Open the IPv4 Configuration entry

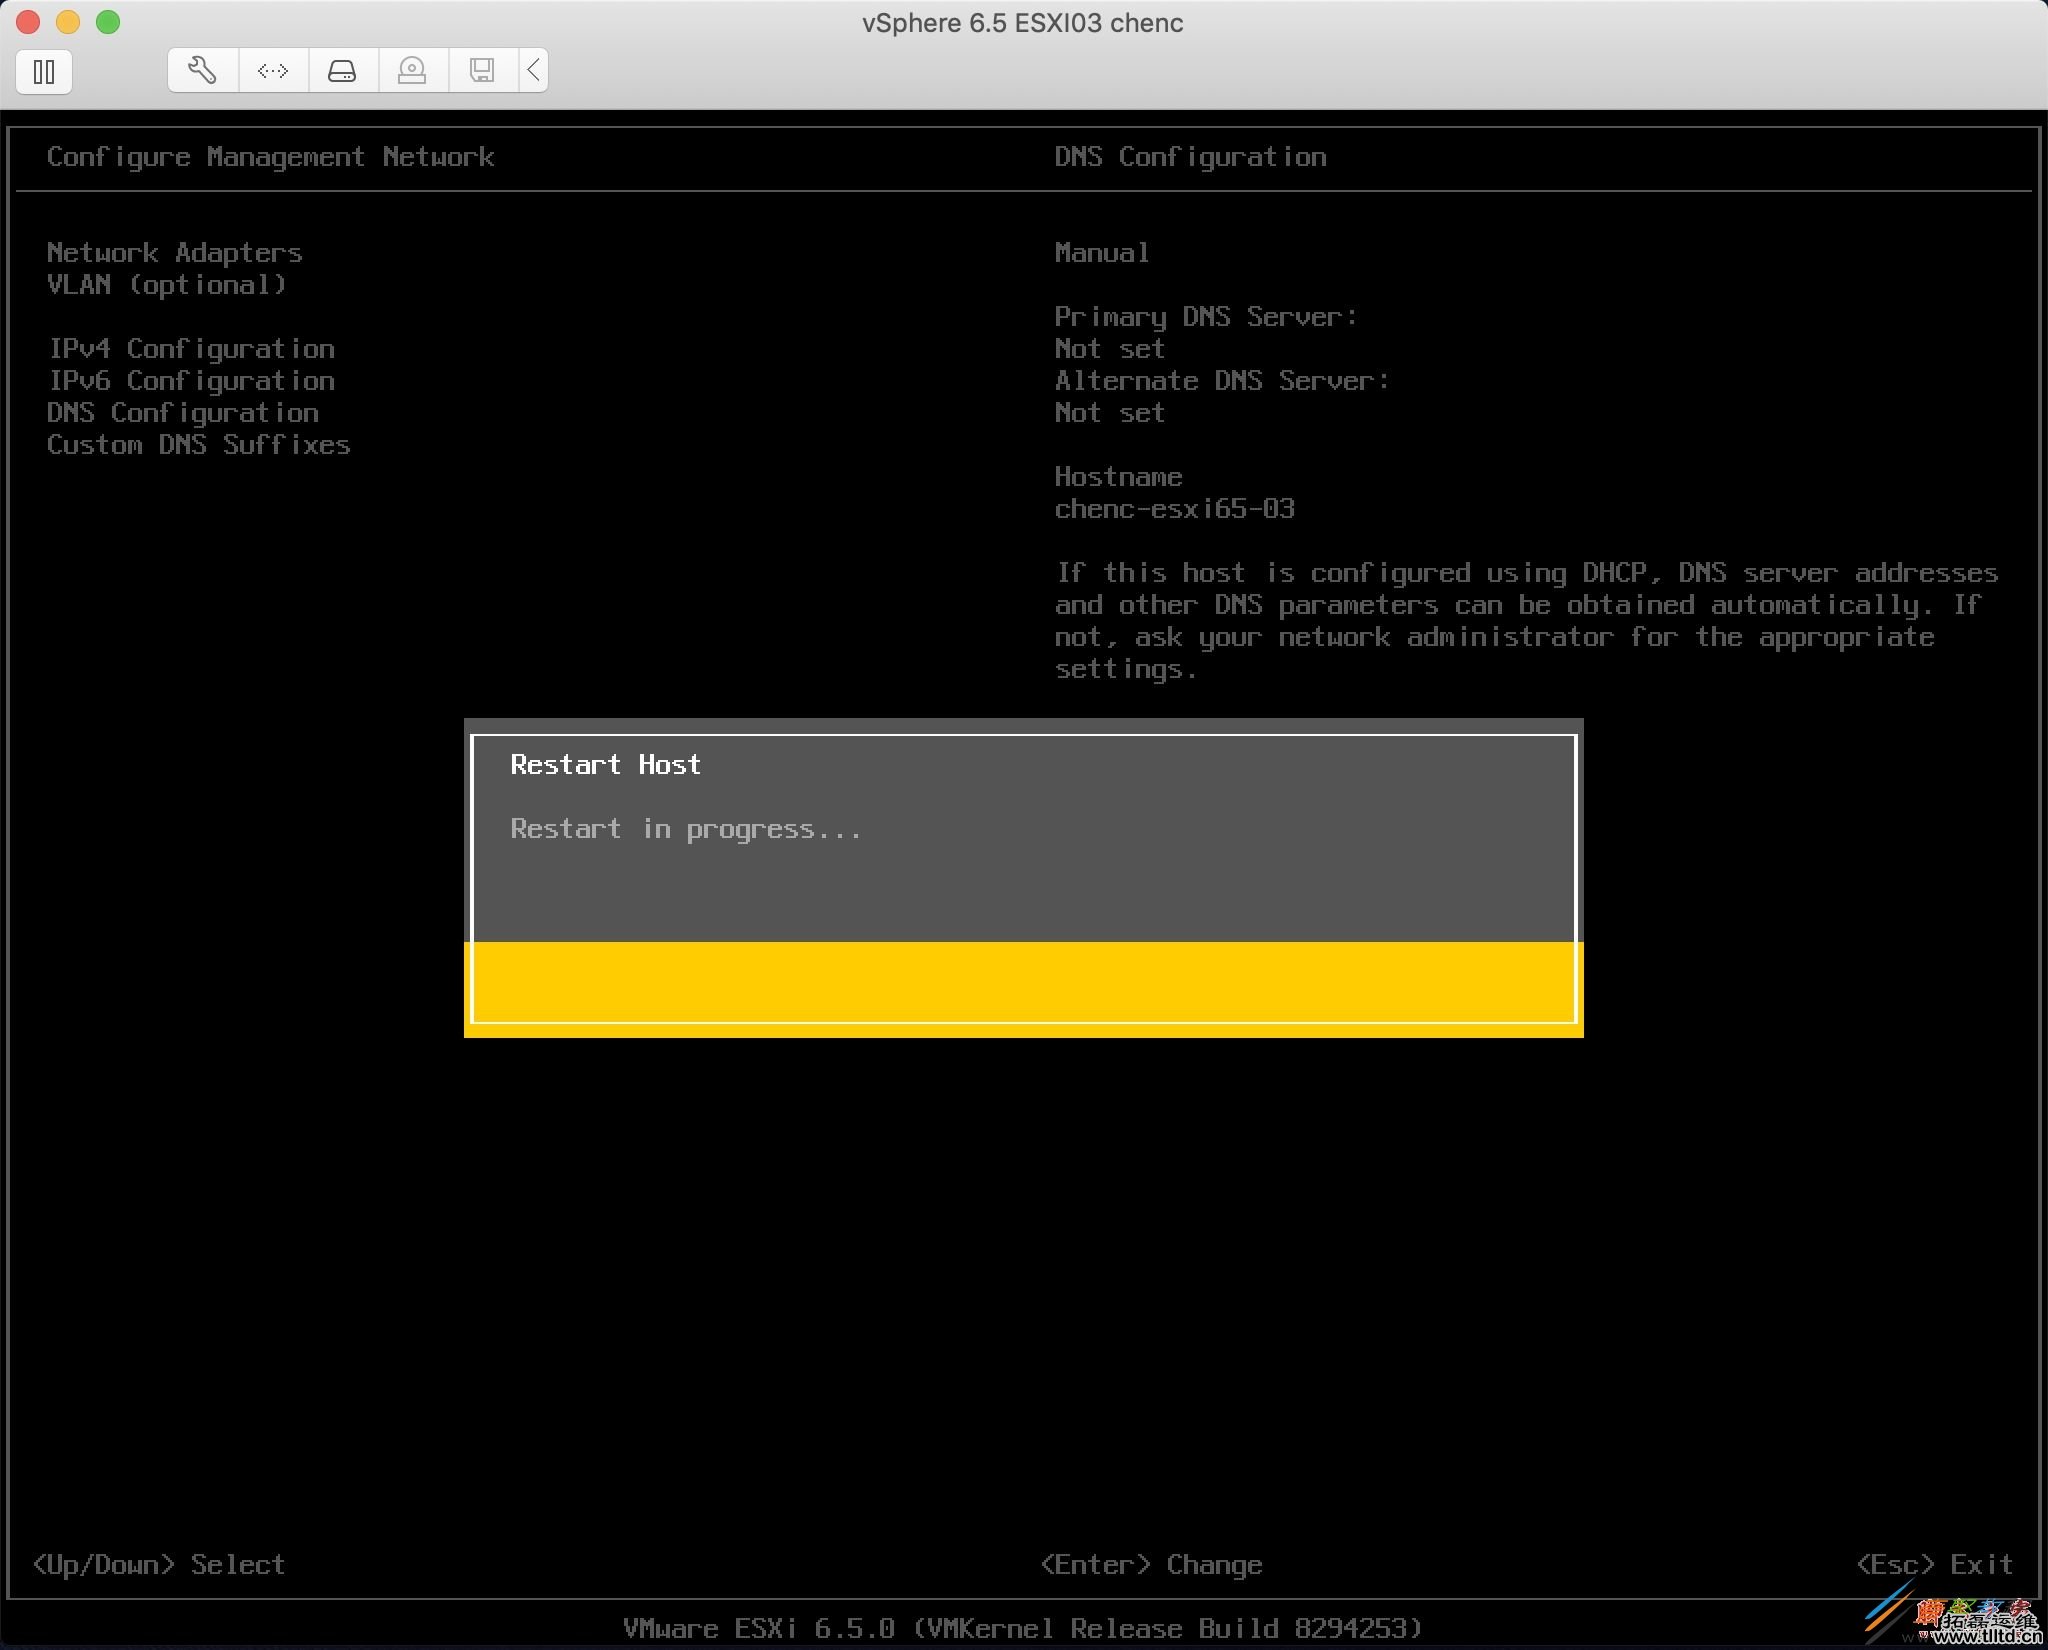(x=192, y=348)
